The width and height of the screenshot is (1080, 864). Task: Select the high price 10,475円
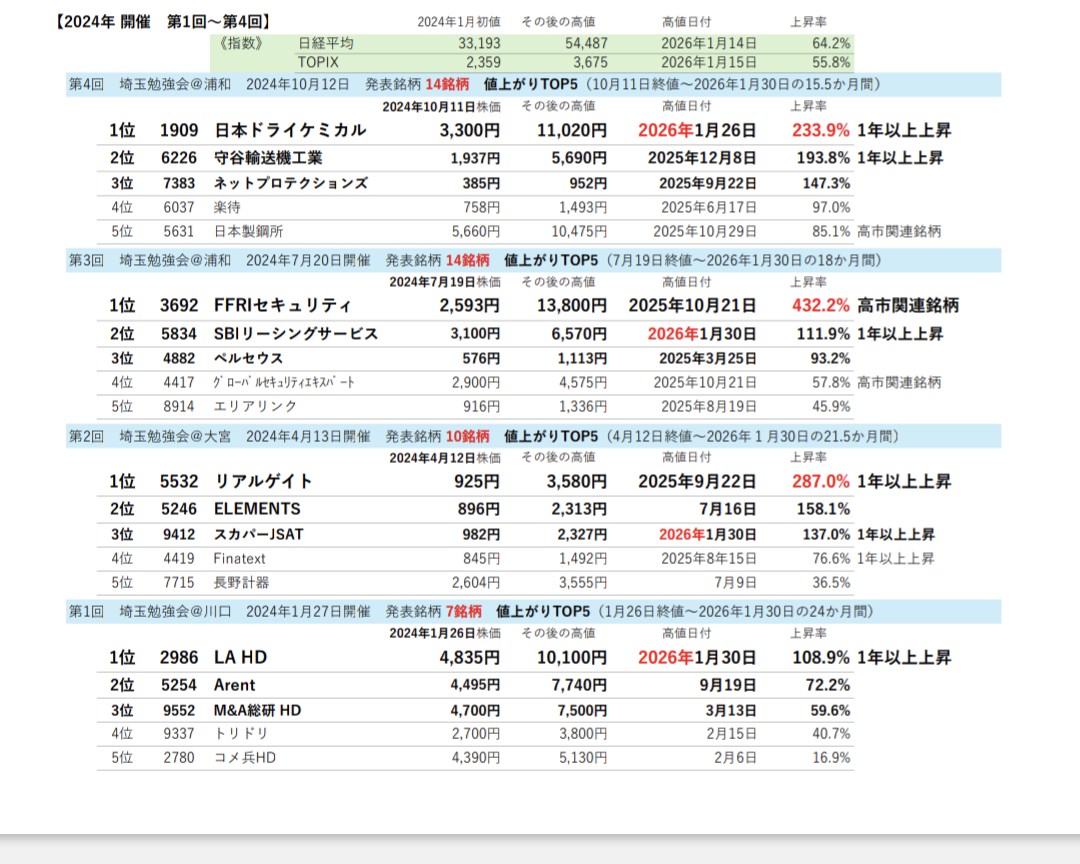[579, 232]
